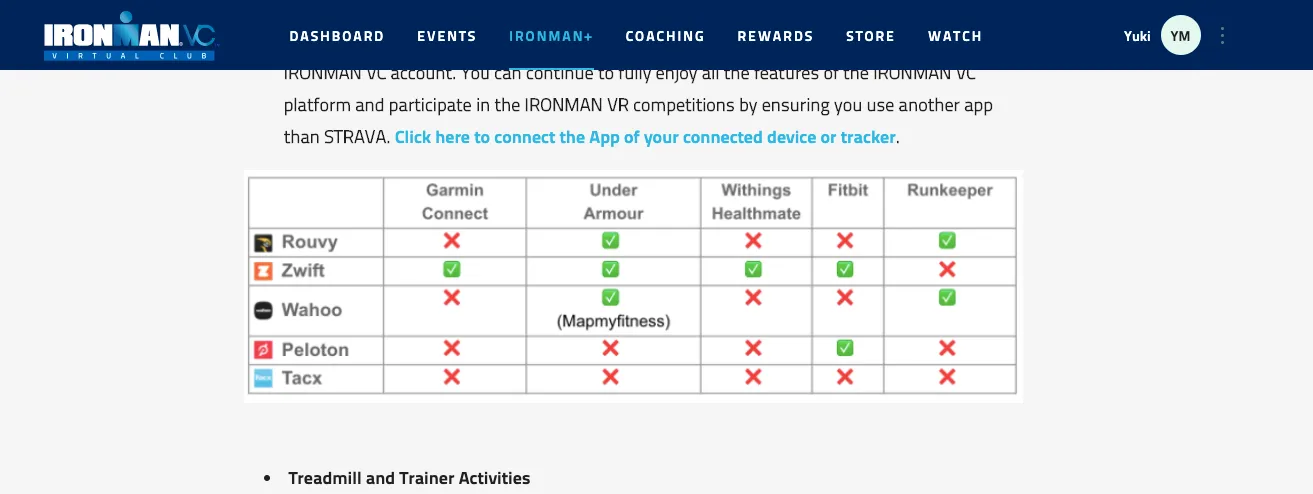The width and height of the screenshot is (1313, 494).
Task: Click the Zwift orange logo icon
Action: coord(263,270)
